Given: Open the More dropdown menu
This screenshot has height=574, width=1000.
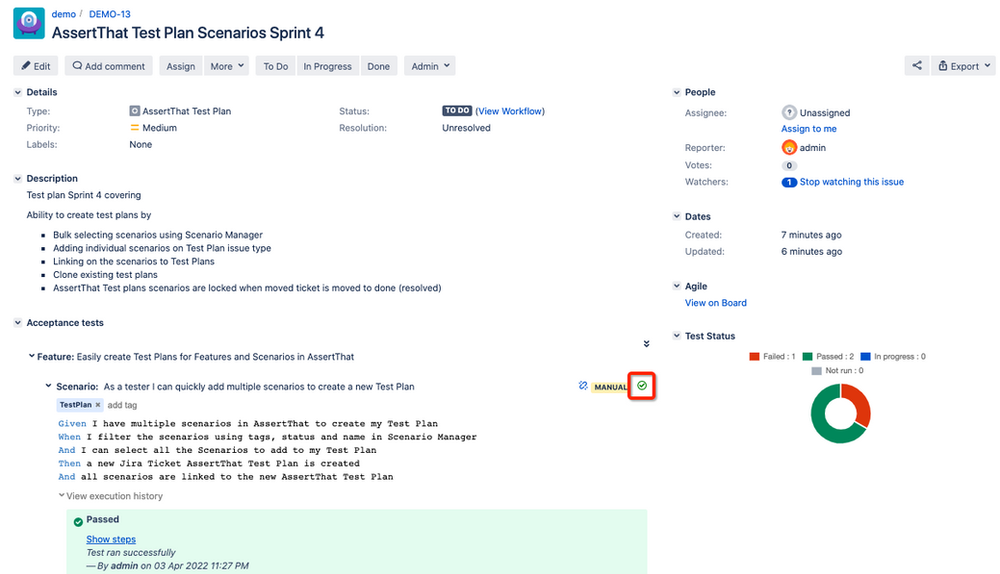Looking at the screenshot, I should coord(226,66).
